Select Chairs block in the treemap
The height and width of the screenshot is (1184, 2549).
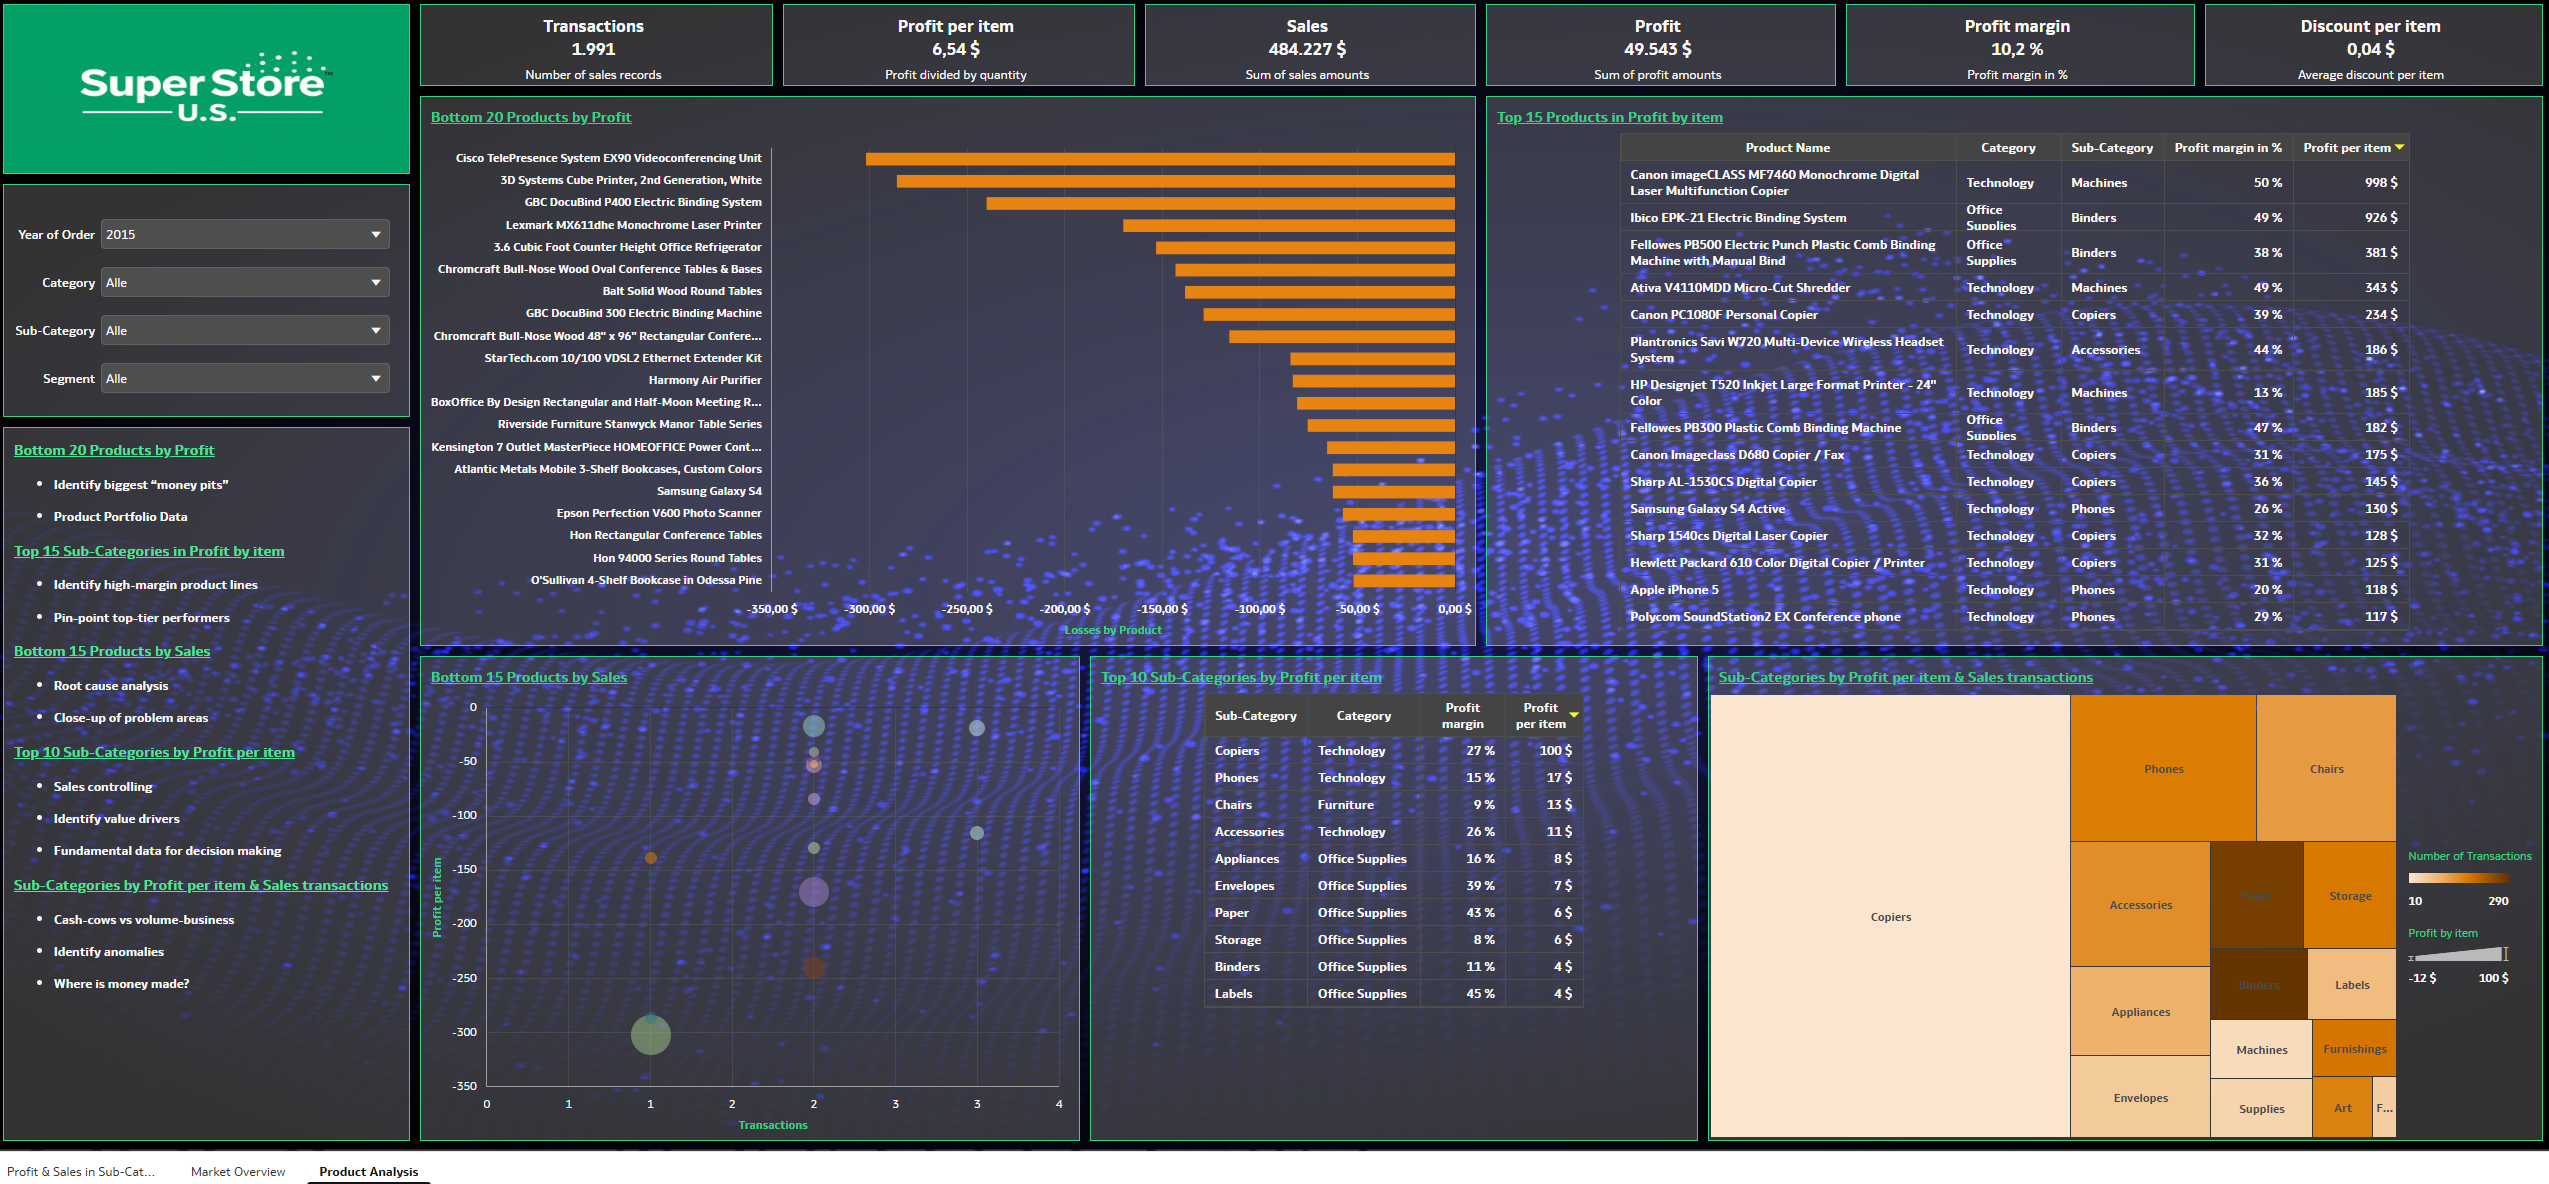pyautogui.click(x=2326, y=768)
